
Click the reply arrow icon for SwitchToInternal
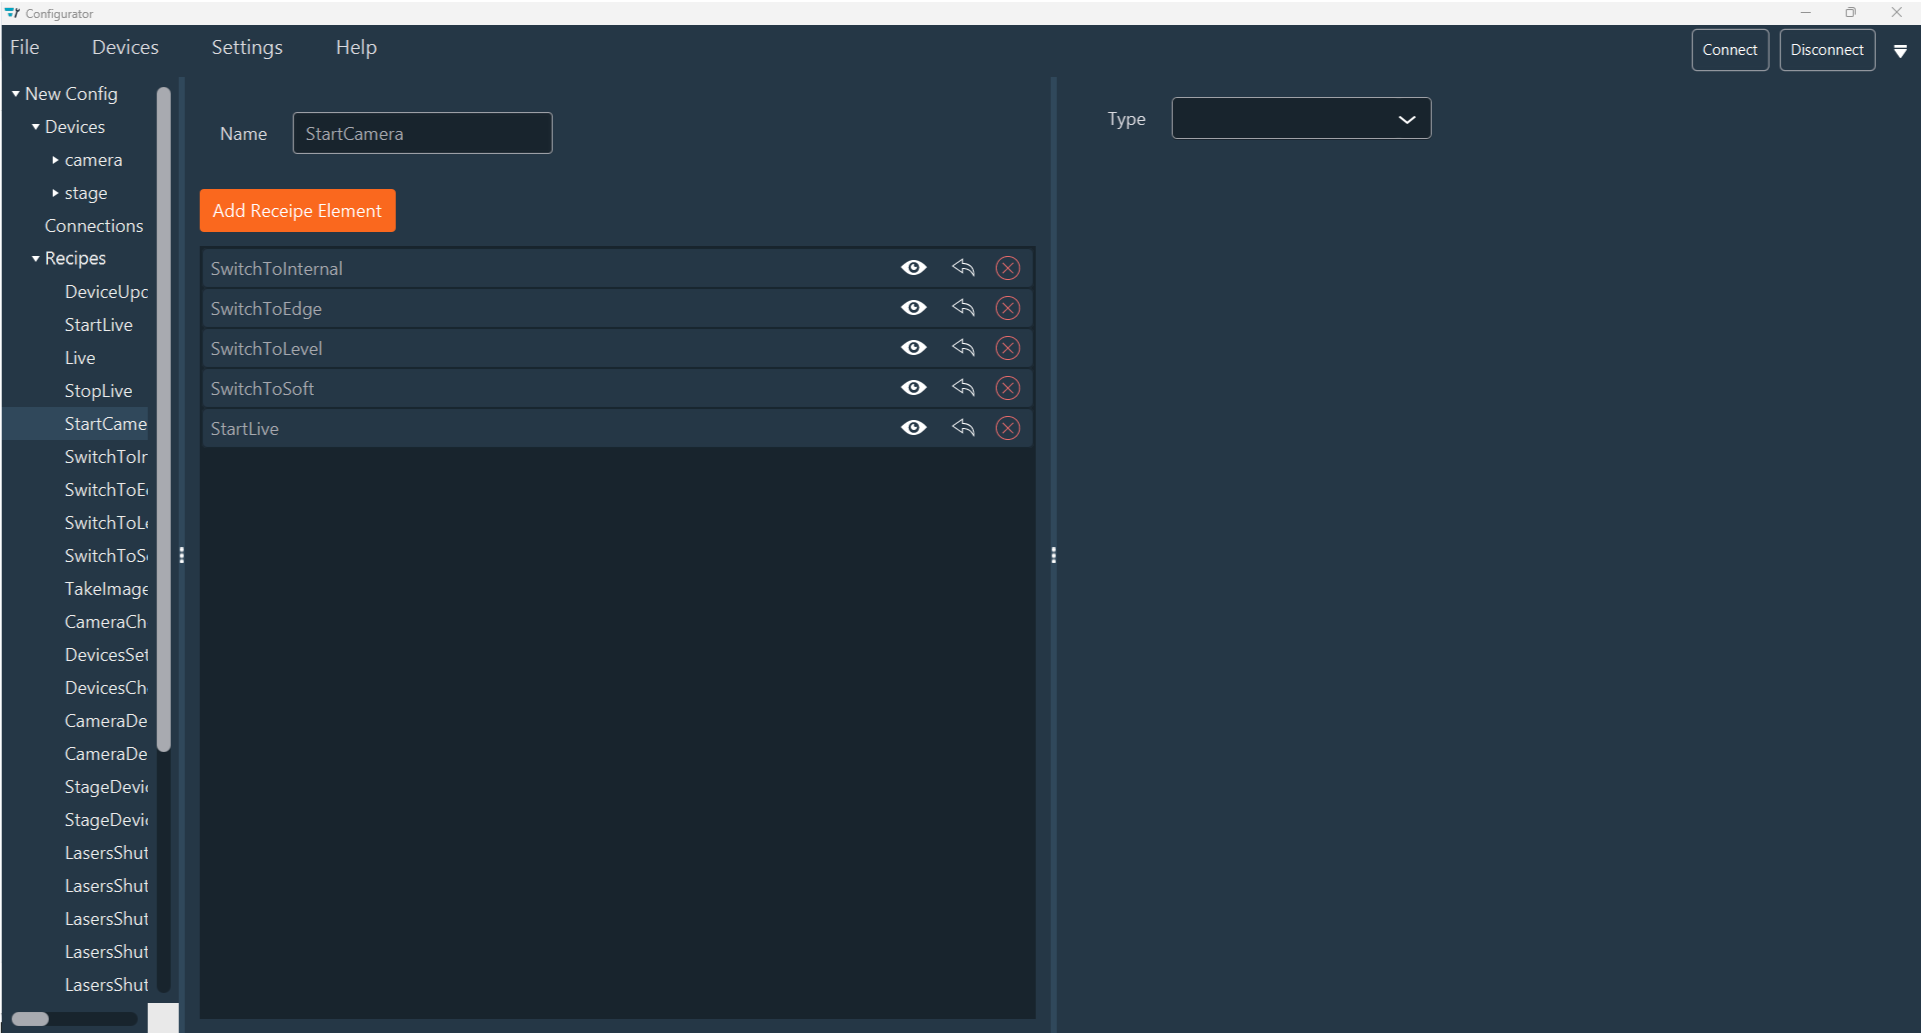(963, 268)
